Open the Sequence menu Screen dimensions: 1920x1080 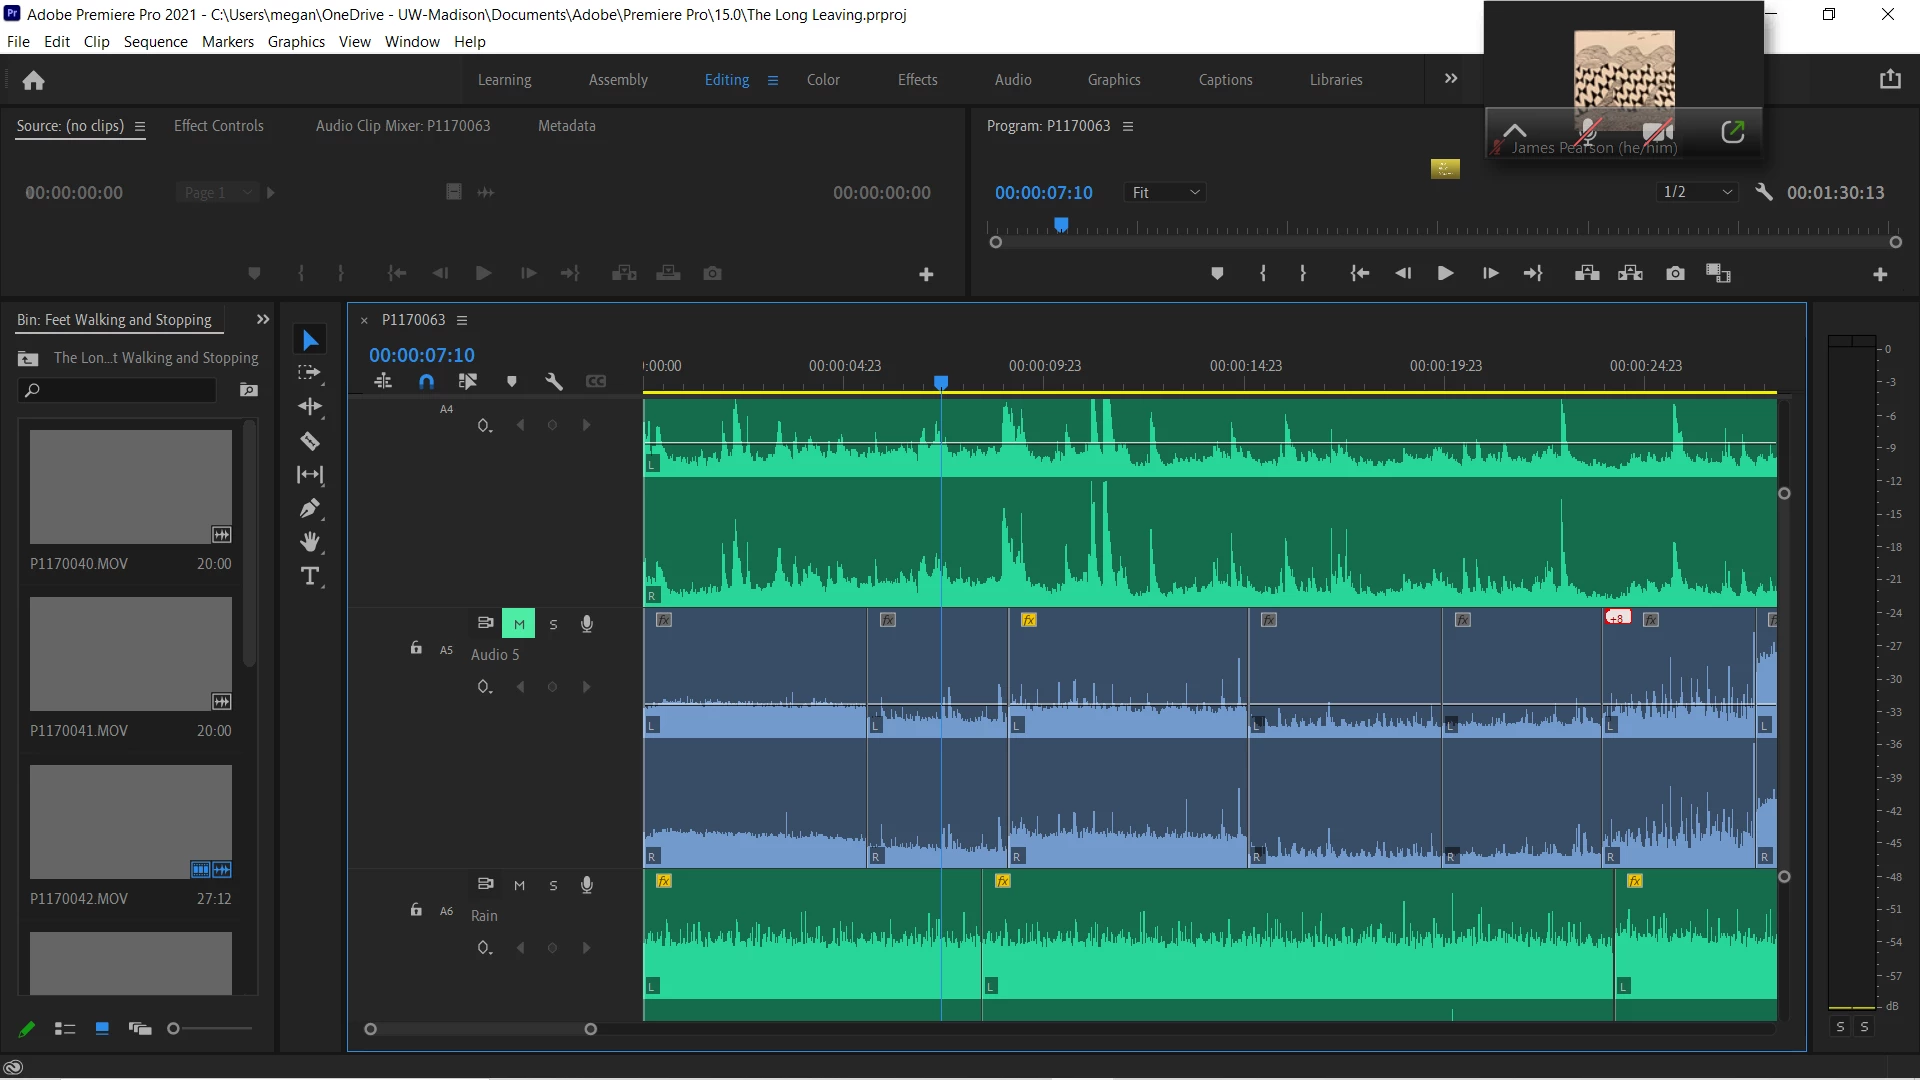point(155,42)
